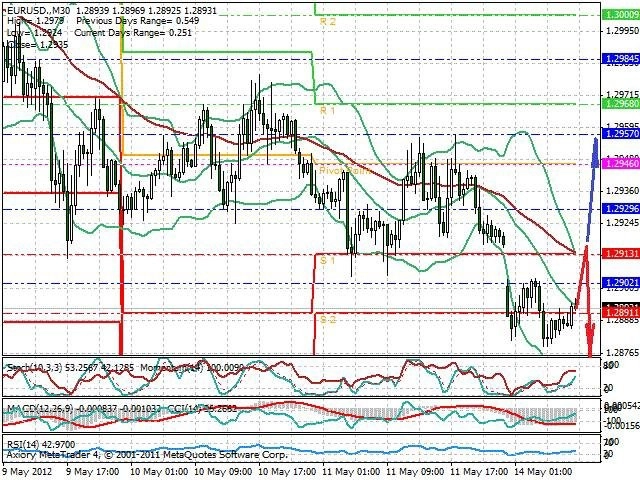The image size is (640, 480).
Task: Click the '14 May 01:00' time label
Action: click(x=544, y=471)
